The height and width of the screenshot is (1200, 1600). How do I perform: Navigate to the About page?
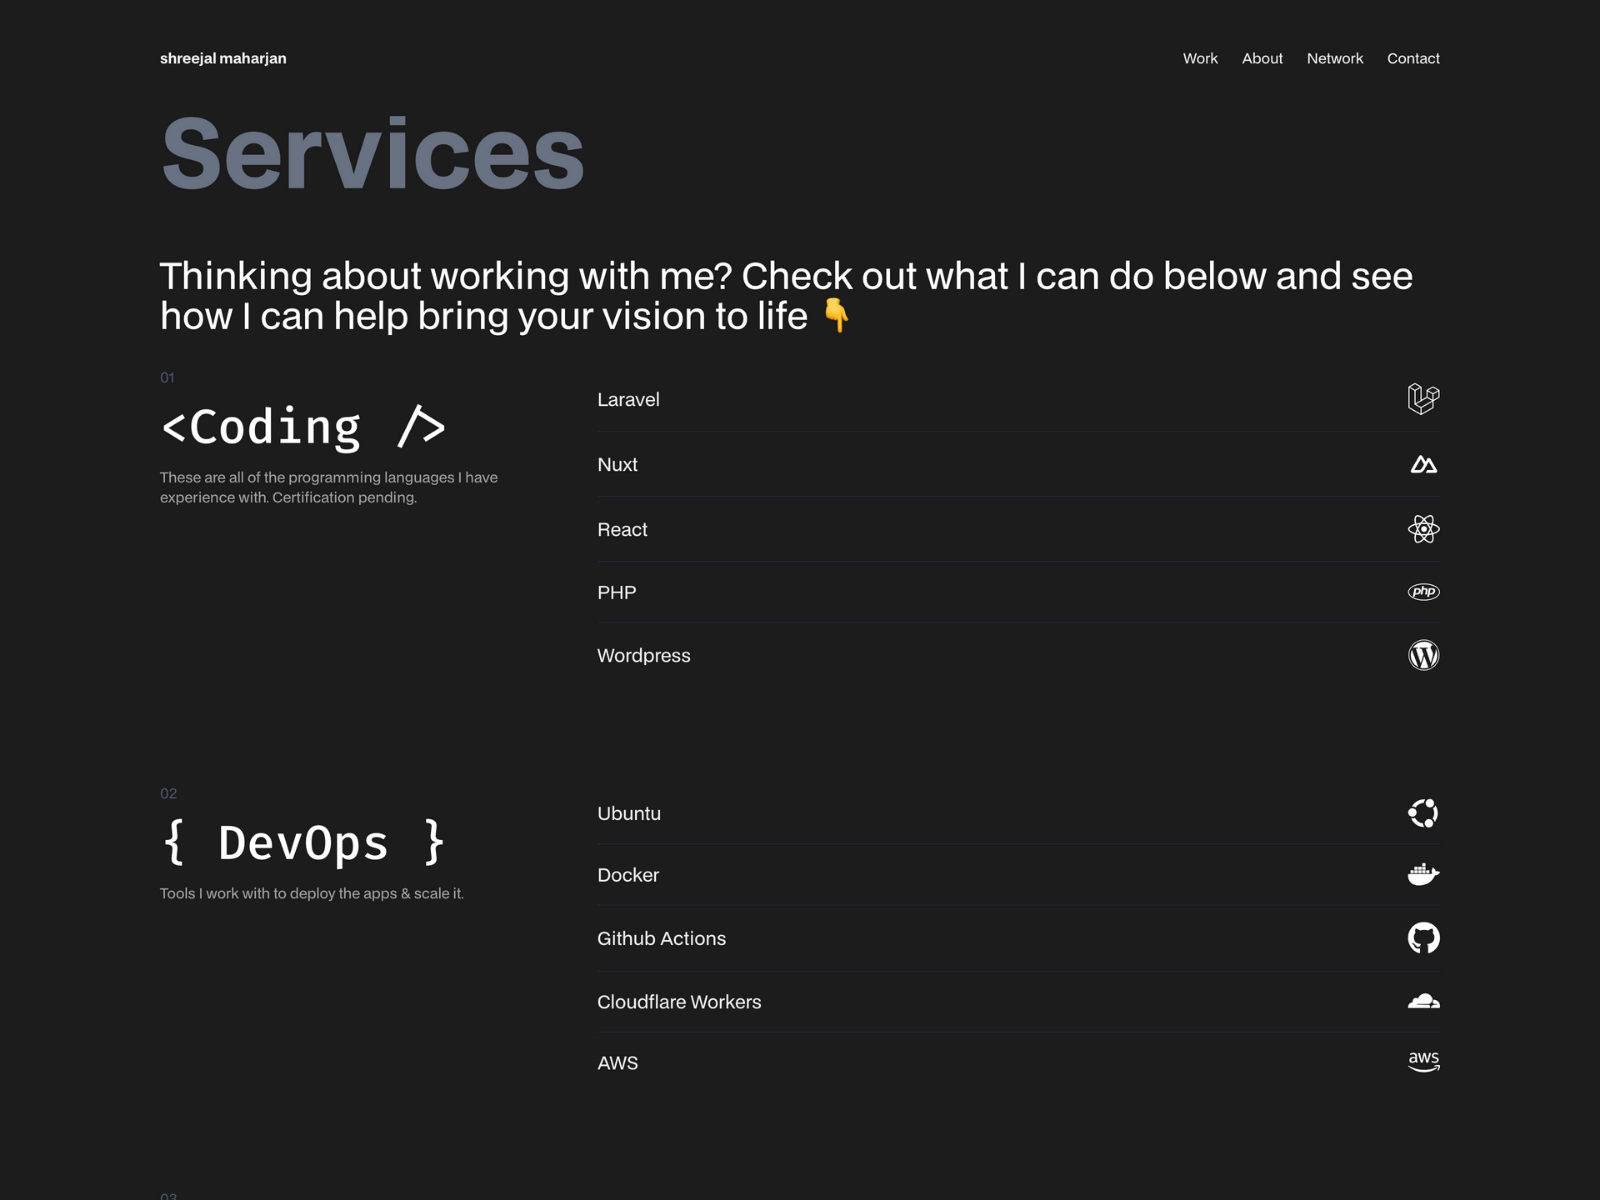point(1262,58)
